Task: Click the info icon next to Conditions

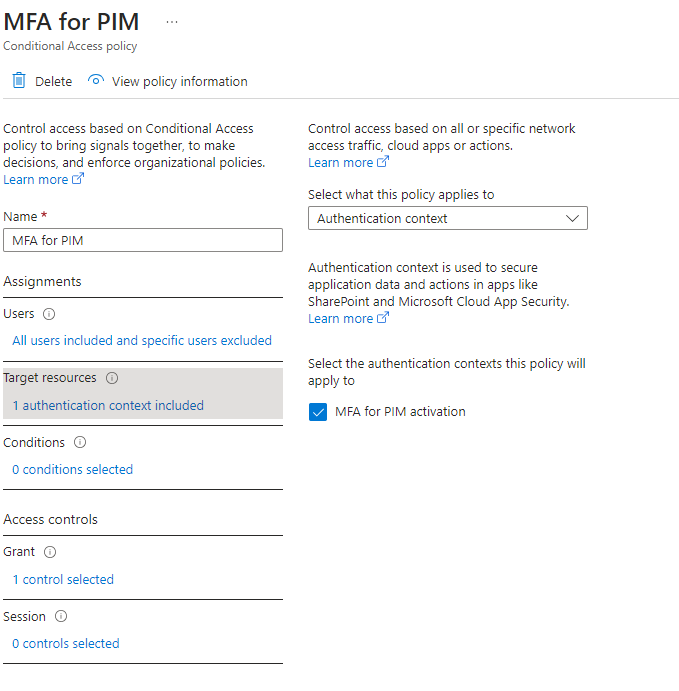Action: pyautogui.click(x=80, y=442)
